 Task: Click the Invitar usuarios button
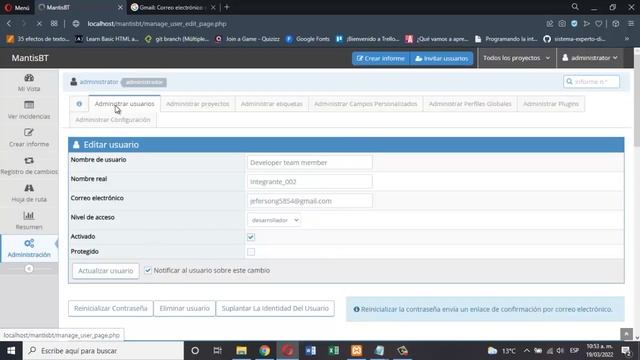click(442, 58)
